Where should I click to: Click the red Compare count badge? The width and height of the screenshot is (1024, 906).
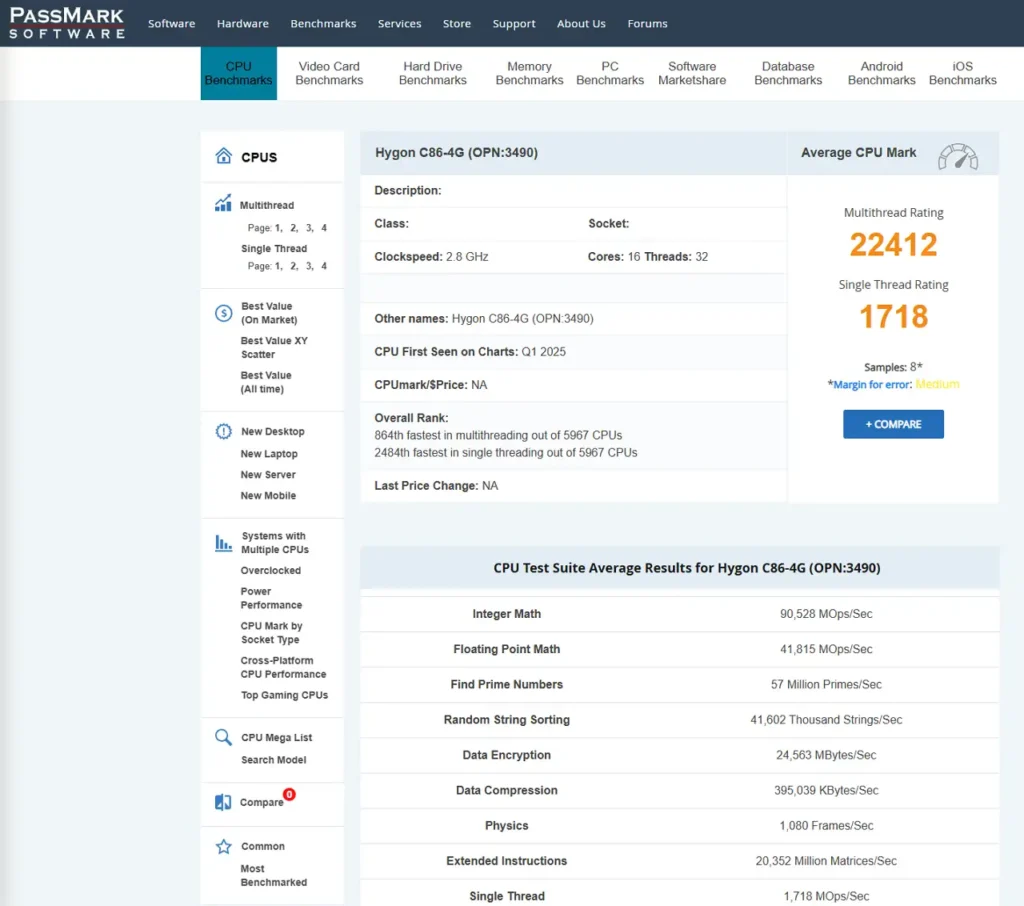[x=289, y=794]
